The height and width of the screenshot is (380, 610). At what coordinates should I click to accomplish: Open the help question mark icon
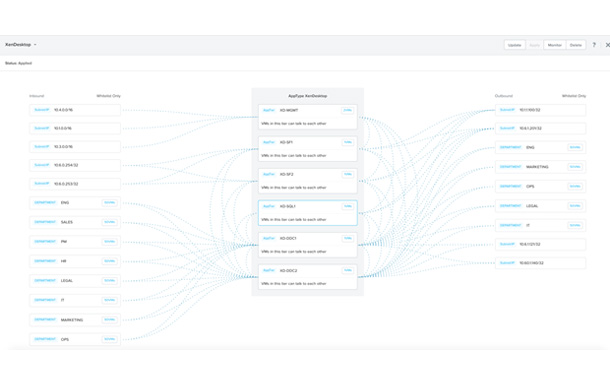point(594,45)
